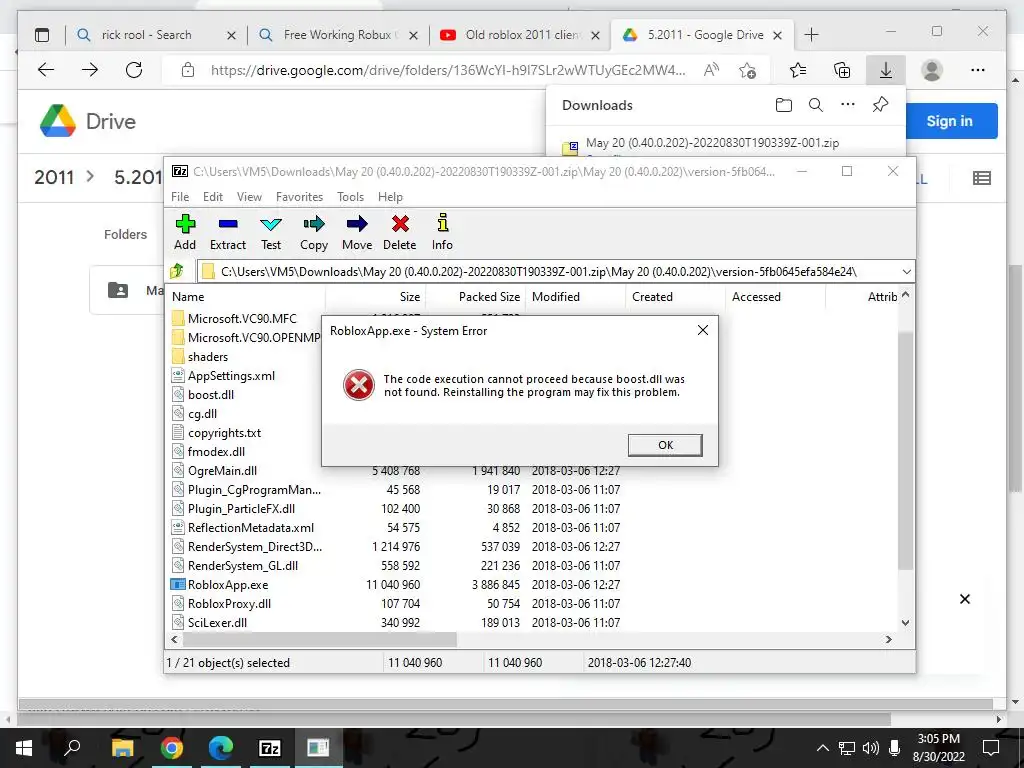The width and height of the screenshot is (1024, 768).
Task: Click OK in the System Error dialog
Action: click(x=665, y=445)
